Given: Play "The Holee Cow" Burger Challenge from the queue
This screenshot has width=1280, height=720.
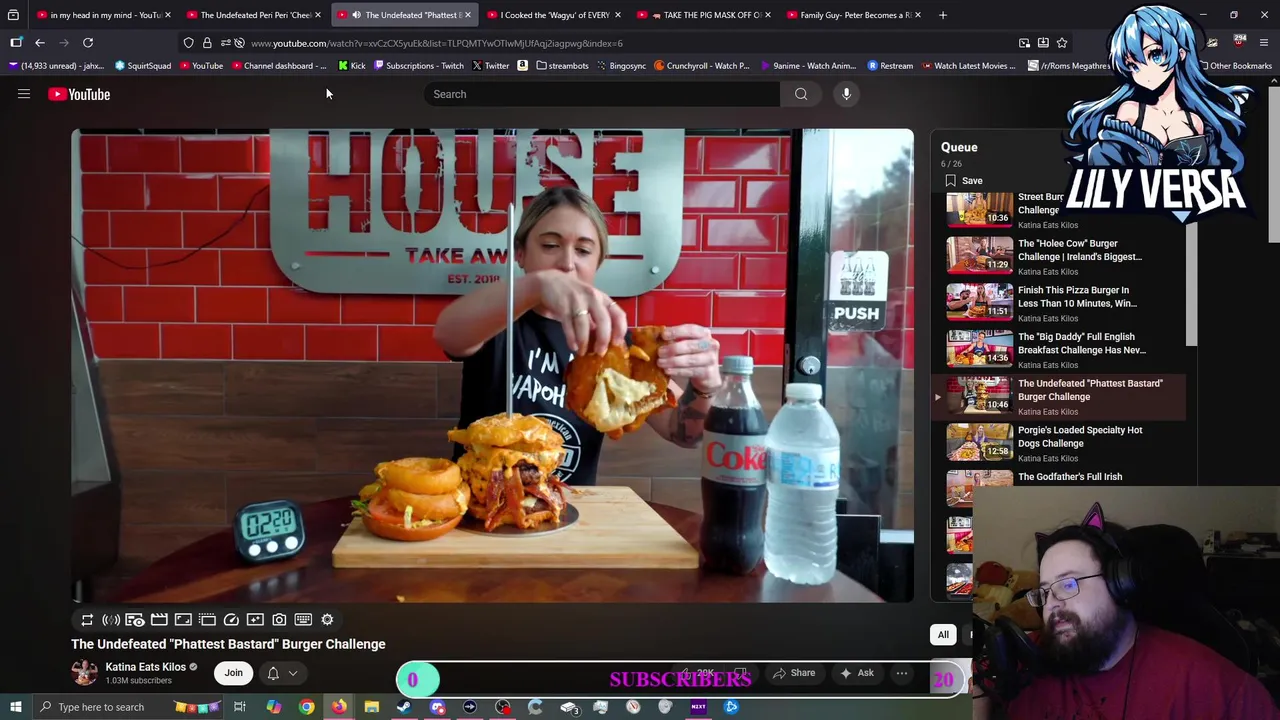Looking at the screenshot, I should (x=1060, y=257).
